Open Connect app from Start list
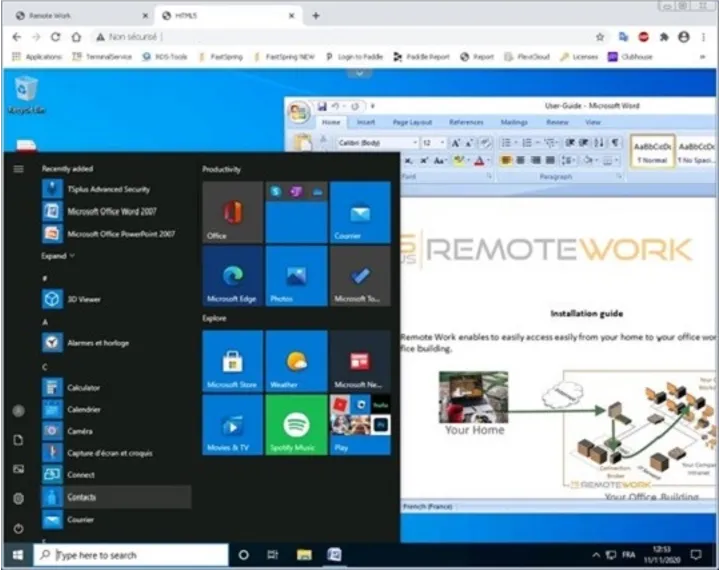Screen dimensions: 720x570 116,475
